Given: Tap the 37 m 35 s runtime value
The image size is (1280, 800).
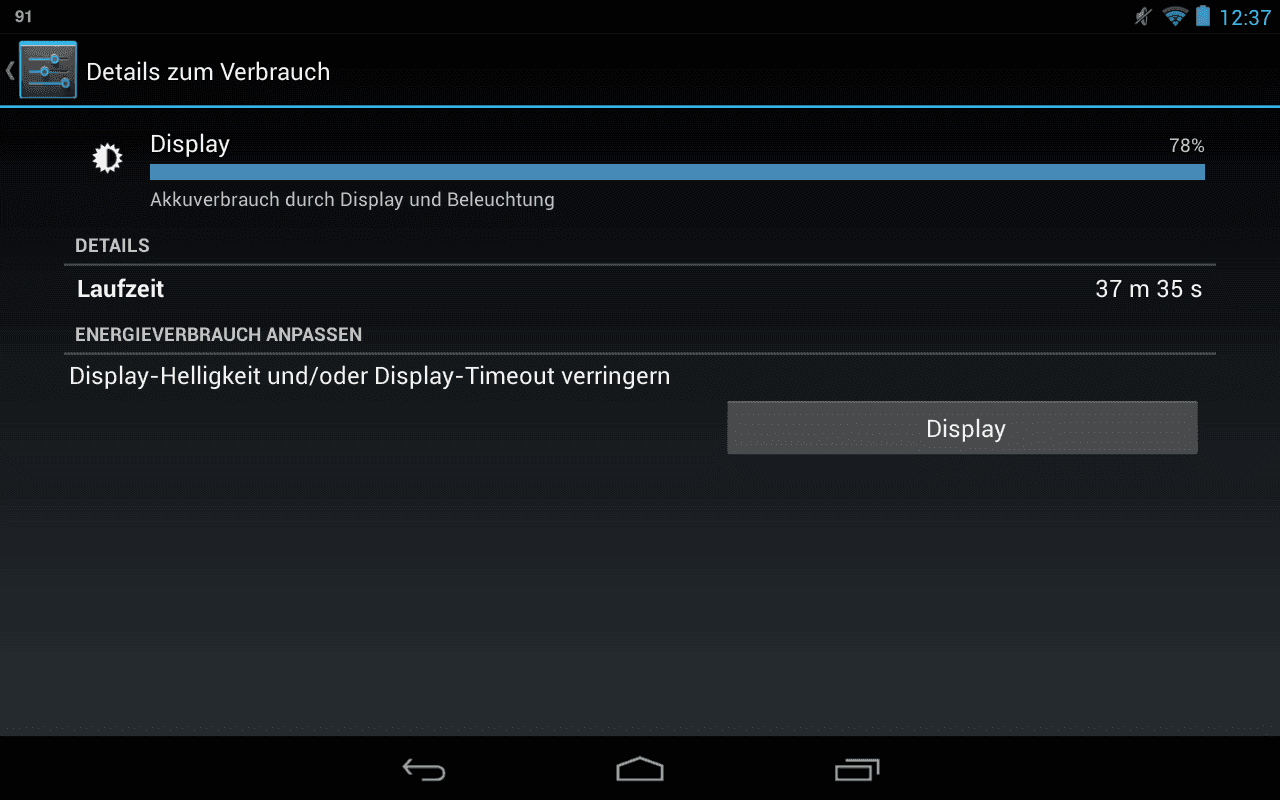Looking at the screenshot, I should pyautogui.click(x=1148, y=290).
